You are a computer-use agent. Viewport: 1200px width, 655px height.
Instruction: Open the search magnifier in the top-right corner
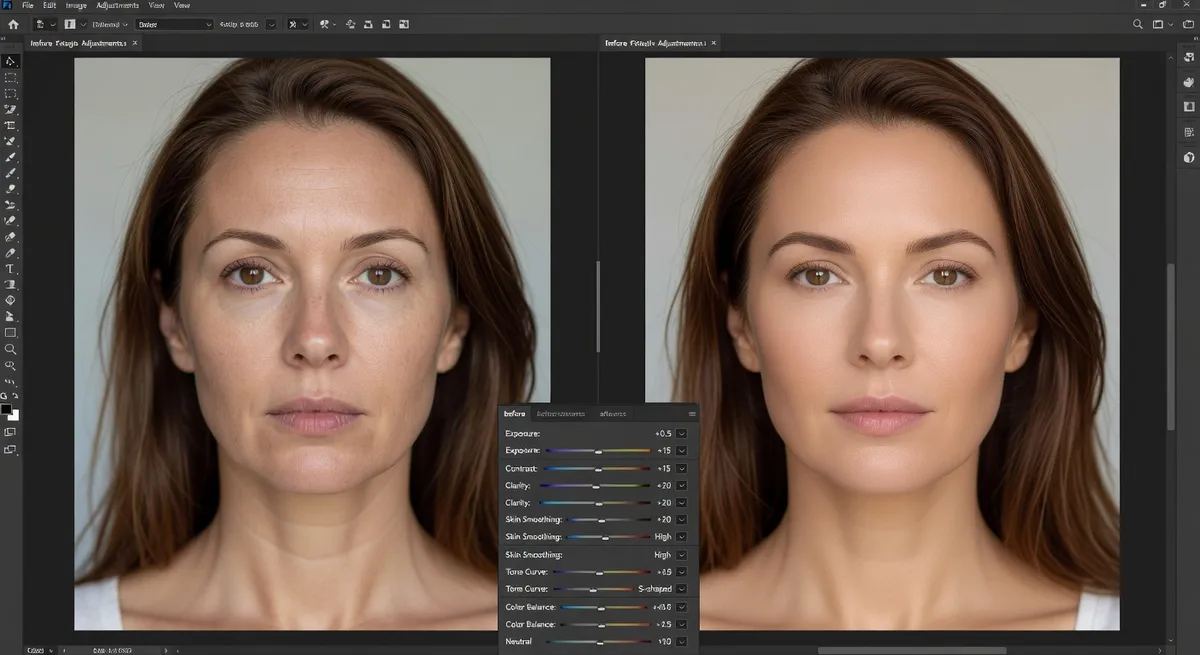point(1139,24)
